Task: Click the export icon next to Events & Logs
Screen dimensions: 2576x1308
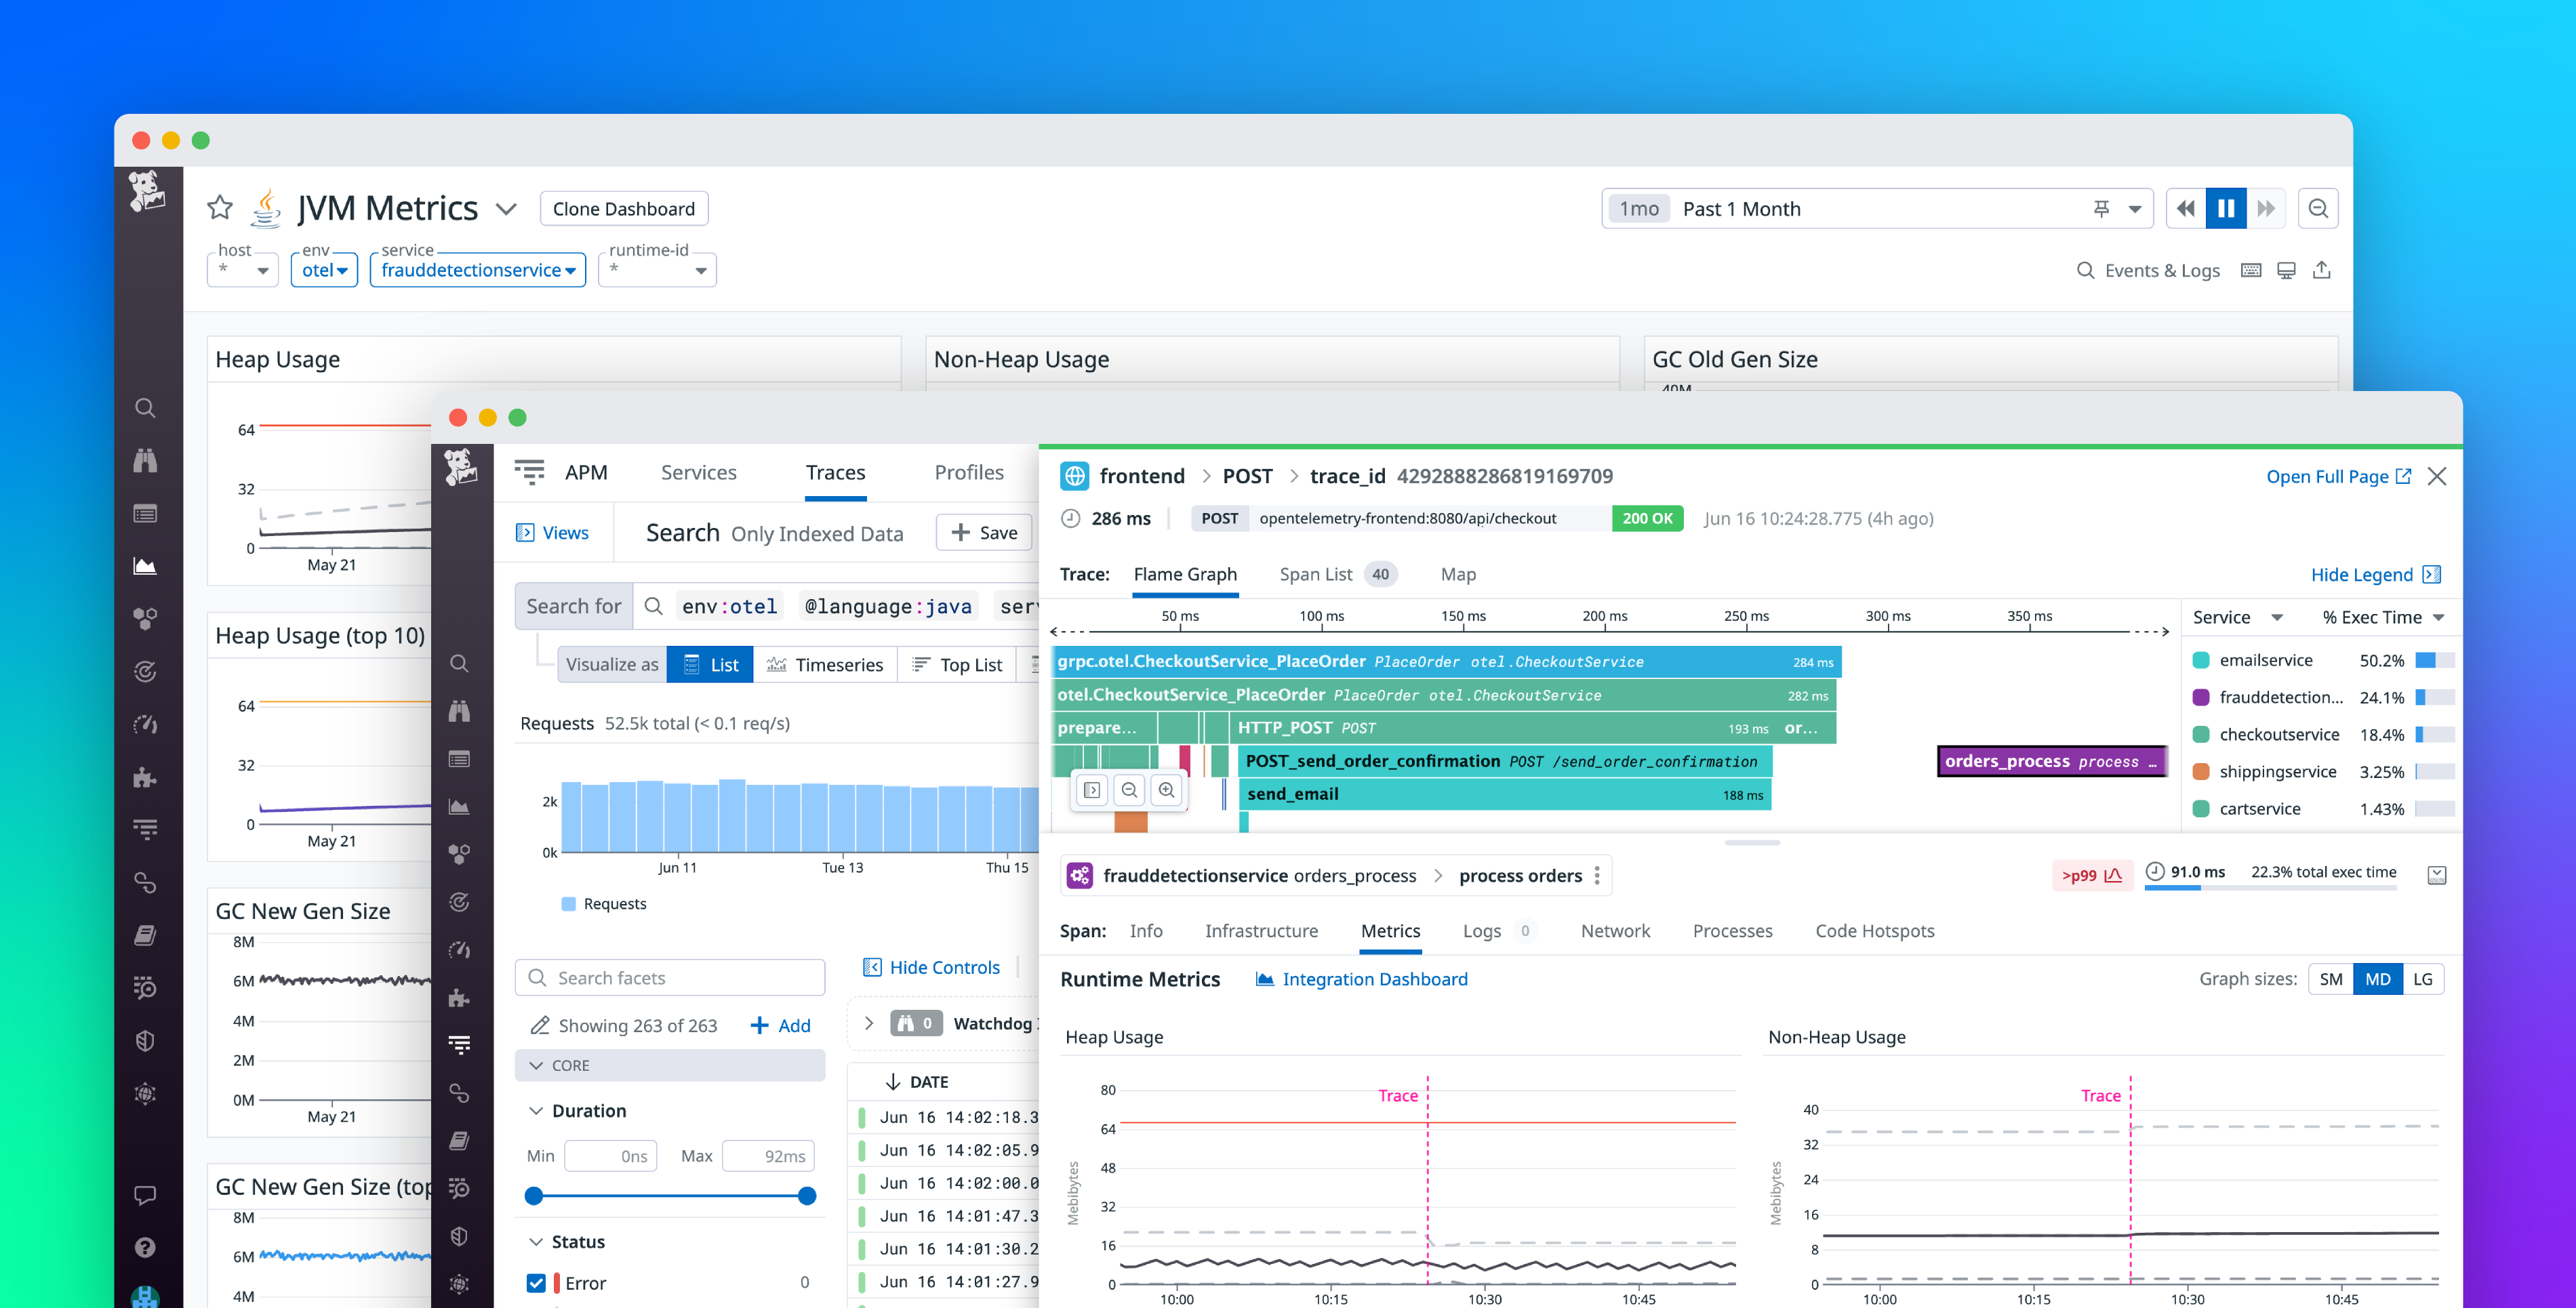Action: [x=2322, y=270]
